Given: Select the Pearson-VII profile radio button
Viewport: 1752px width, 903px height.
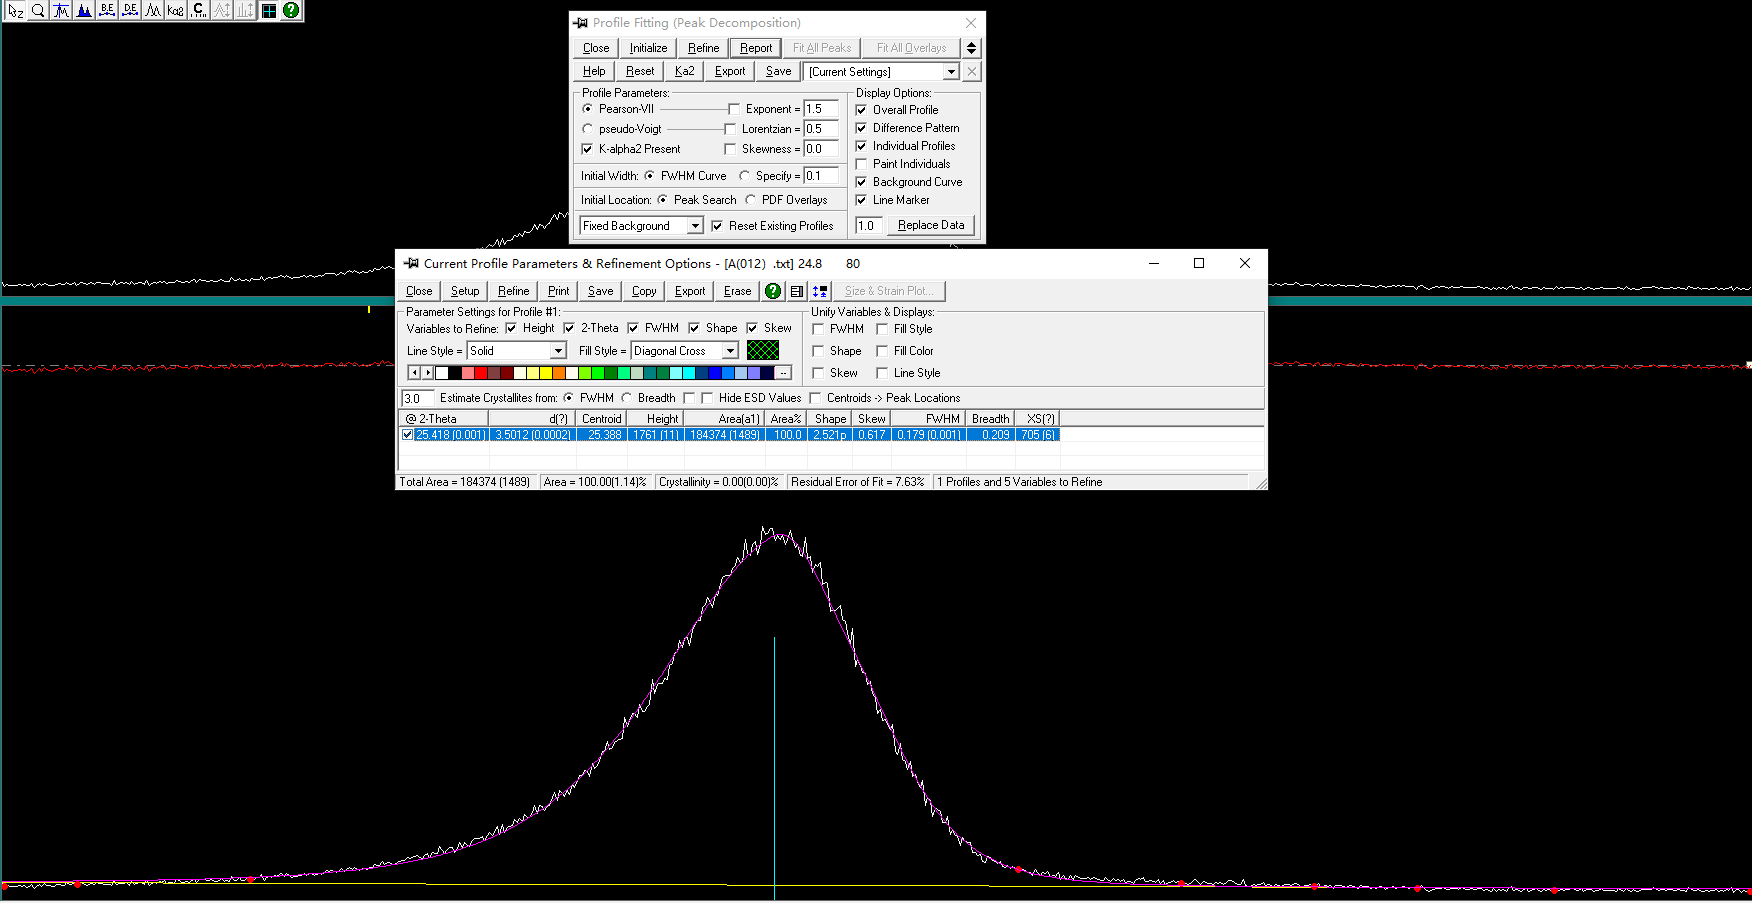Looking at the screenshot, I should tap(588, 109).
